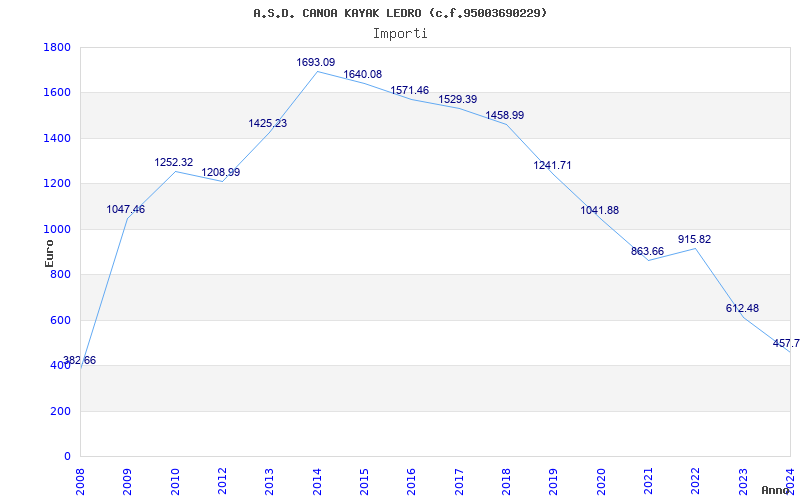Screen dimensions: 800x500
Task: Click the y-axis tick 1800
Action: [x=57, y=47]
